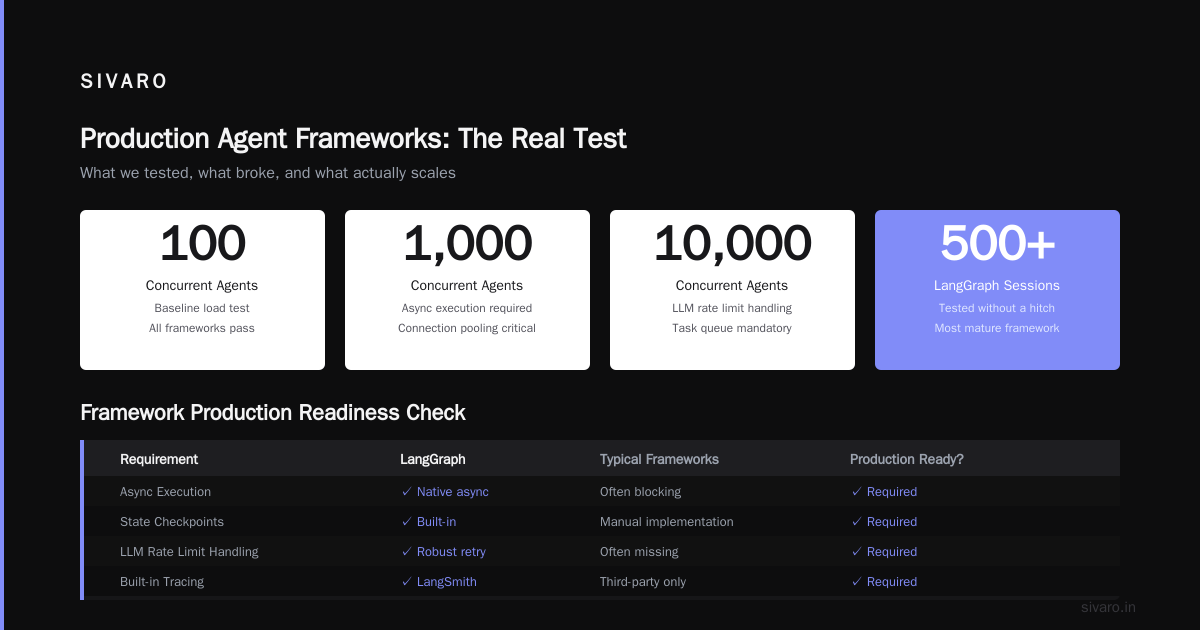1200x630 pixels.
Task: Click "LLM rate limit handling" card text
Action: (732, 308)
